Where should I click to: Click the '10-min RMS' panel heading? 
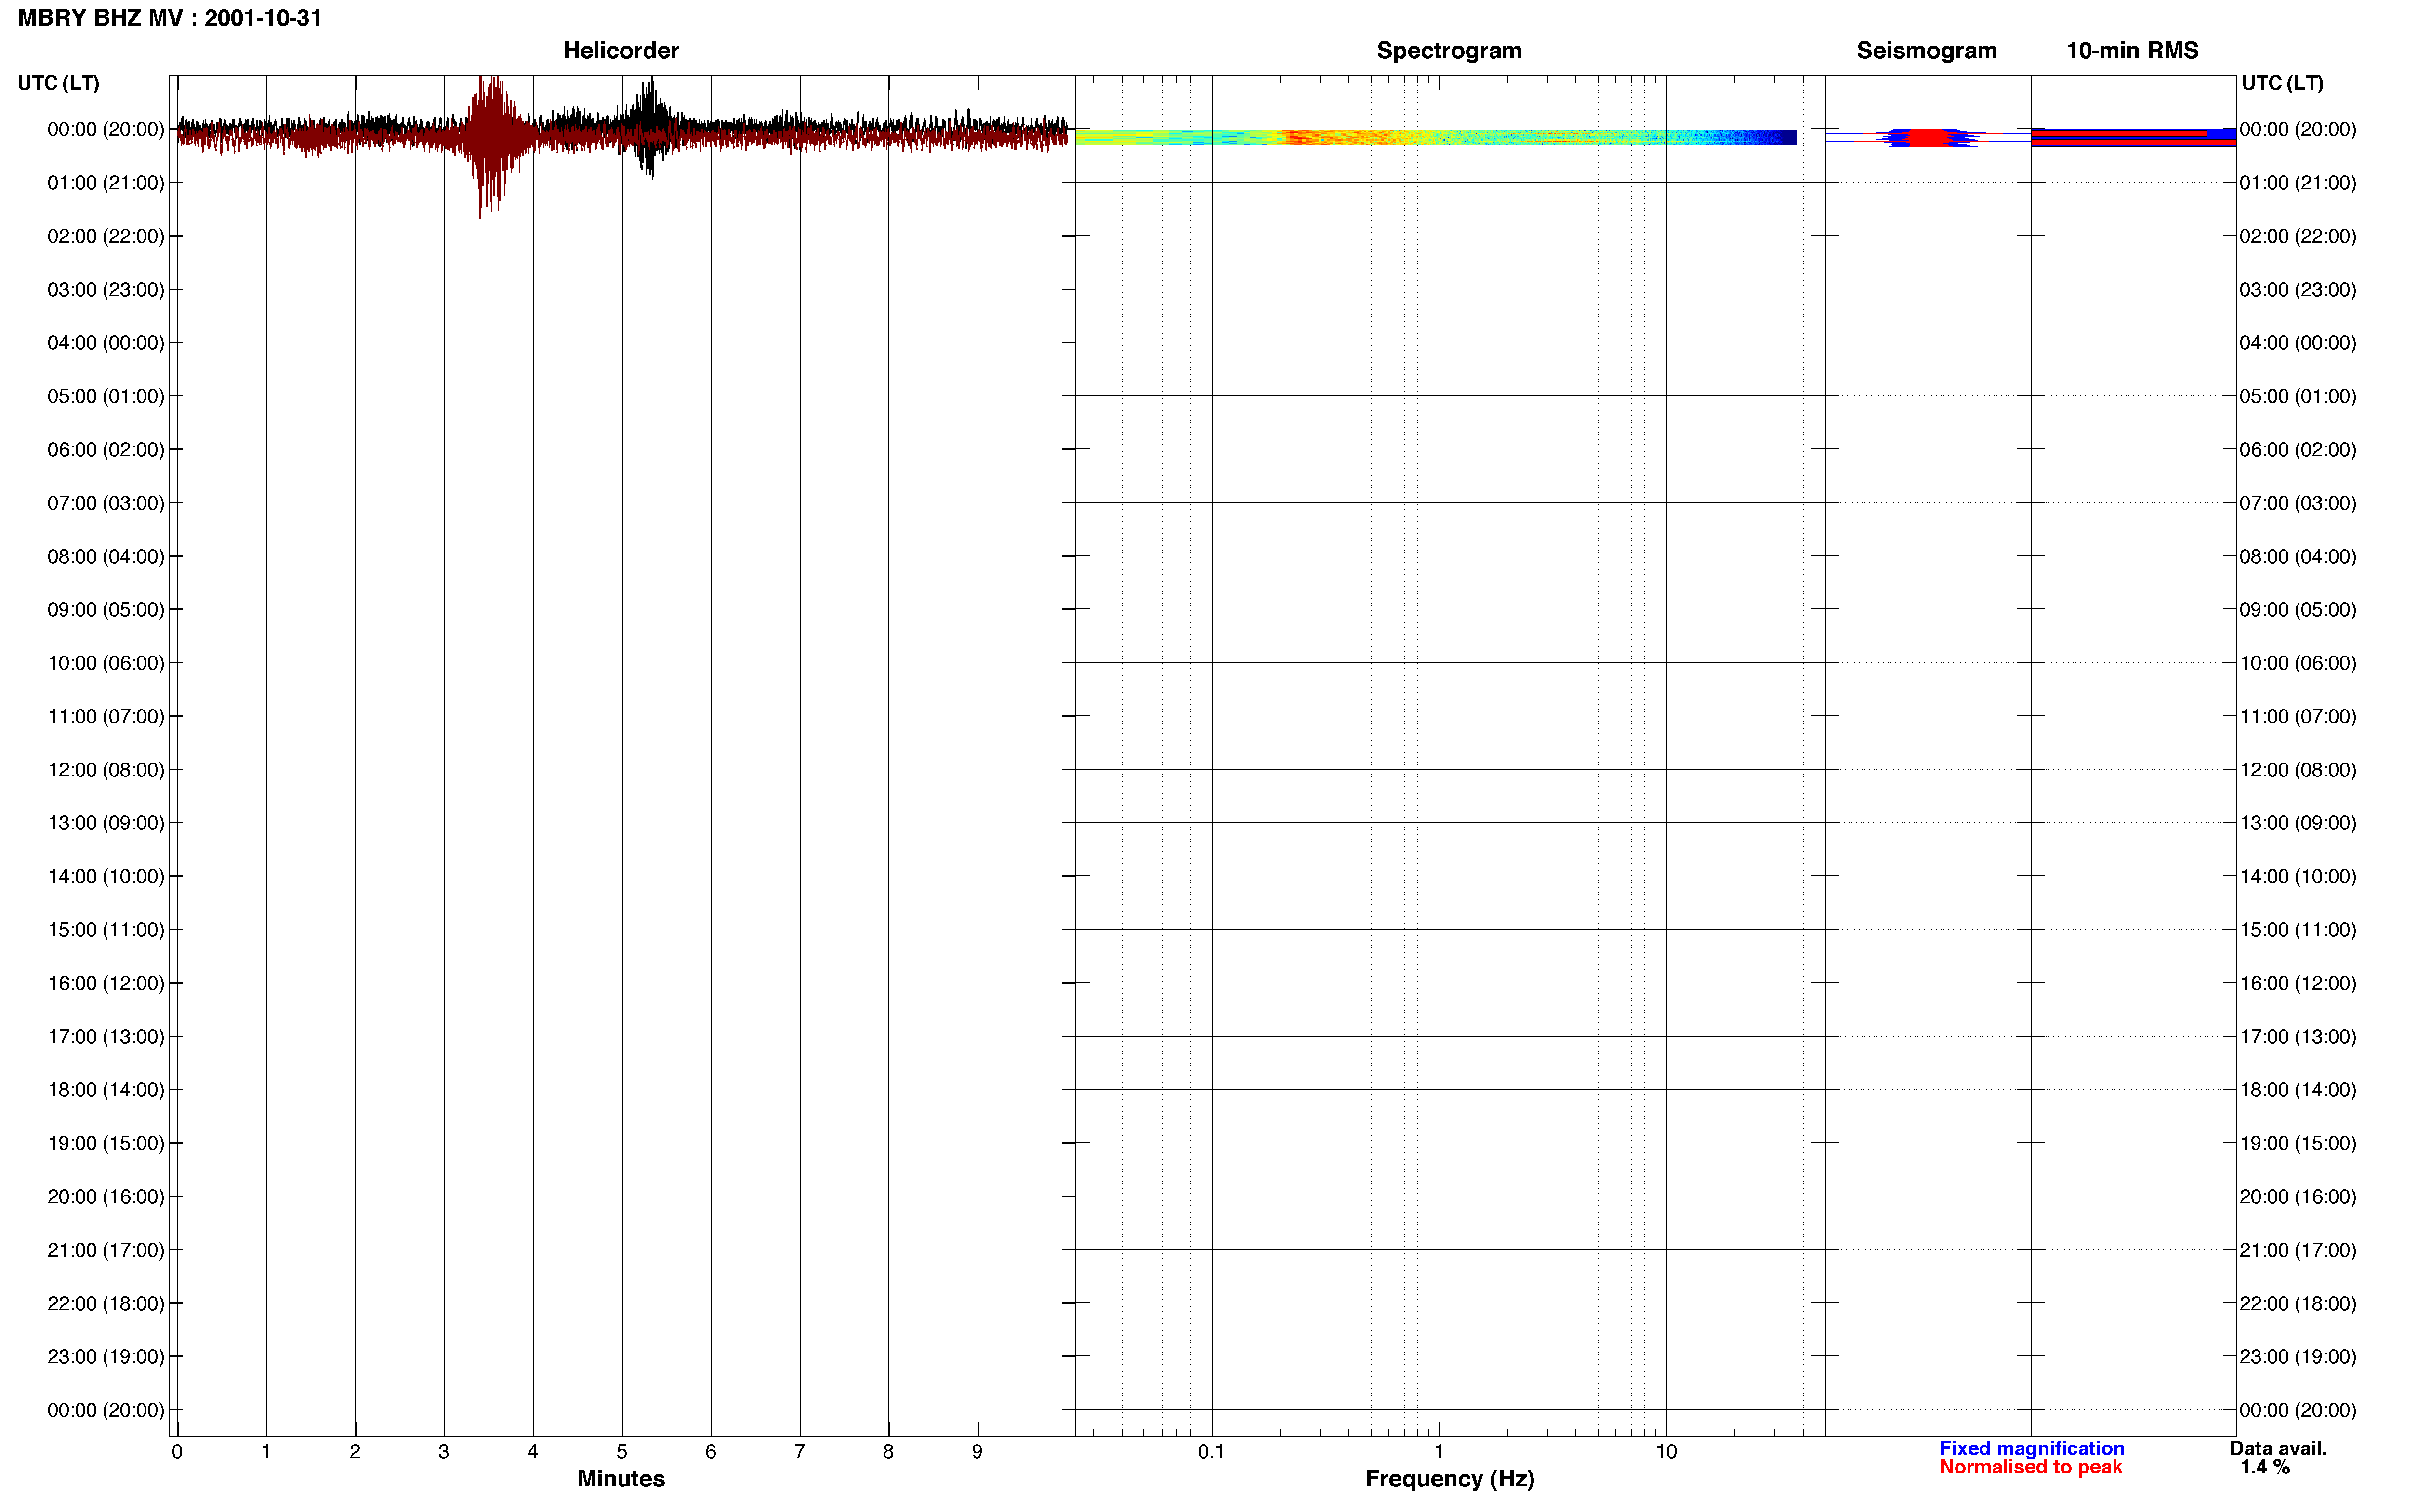2132,51
